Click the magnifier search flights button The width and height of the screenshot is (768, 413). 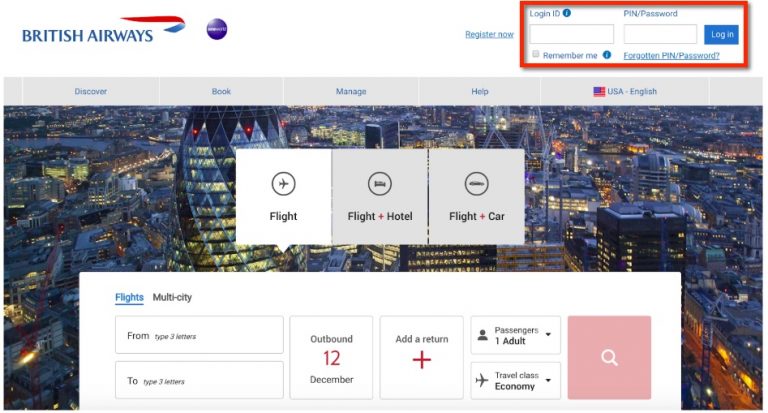(609, 358)
